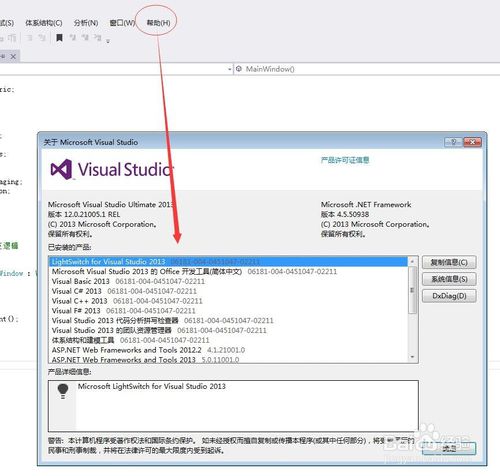Select Visual Studio 2013 的团队资源管理器 row

228,330
